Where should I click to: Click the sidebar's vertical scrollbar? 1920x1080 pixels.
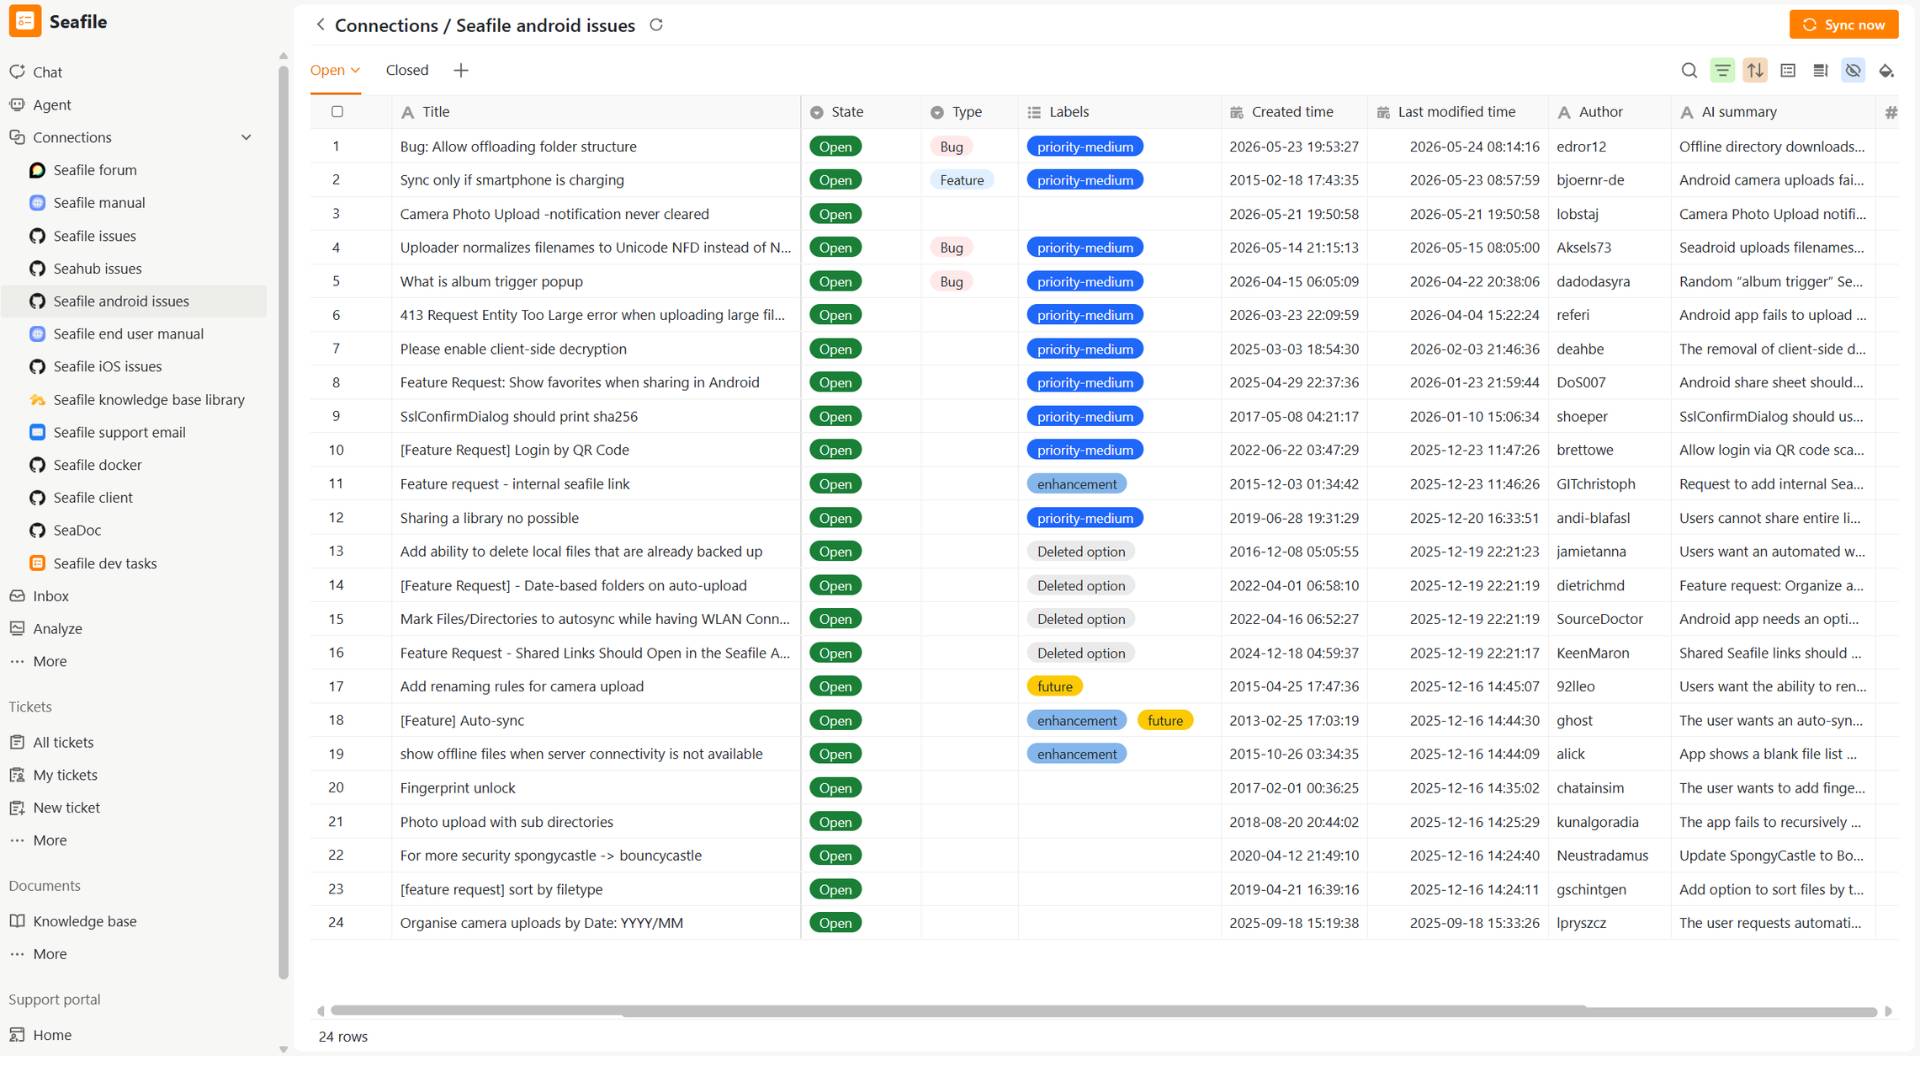[283, 520]
